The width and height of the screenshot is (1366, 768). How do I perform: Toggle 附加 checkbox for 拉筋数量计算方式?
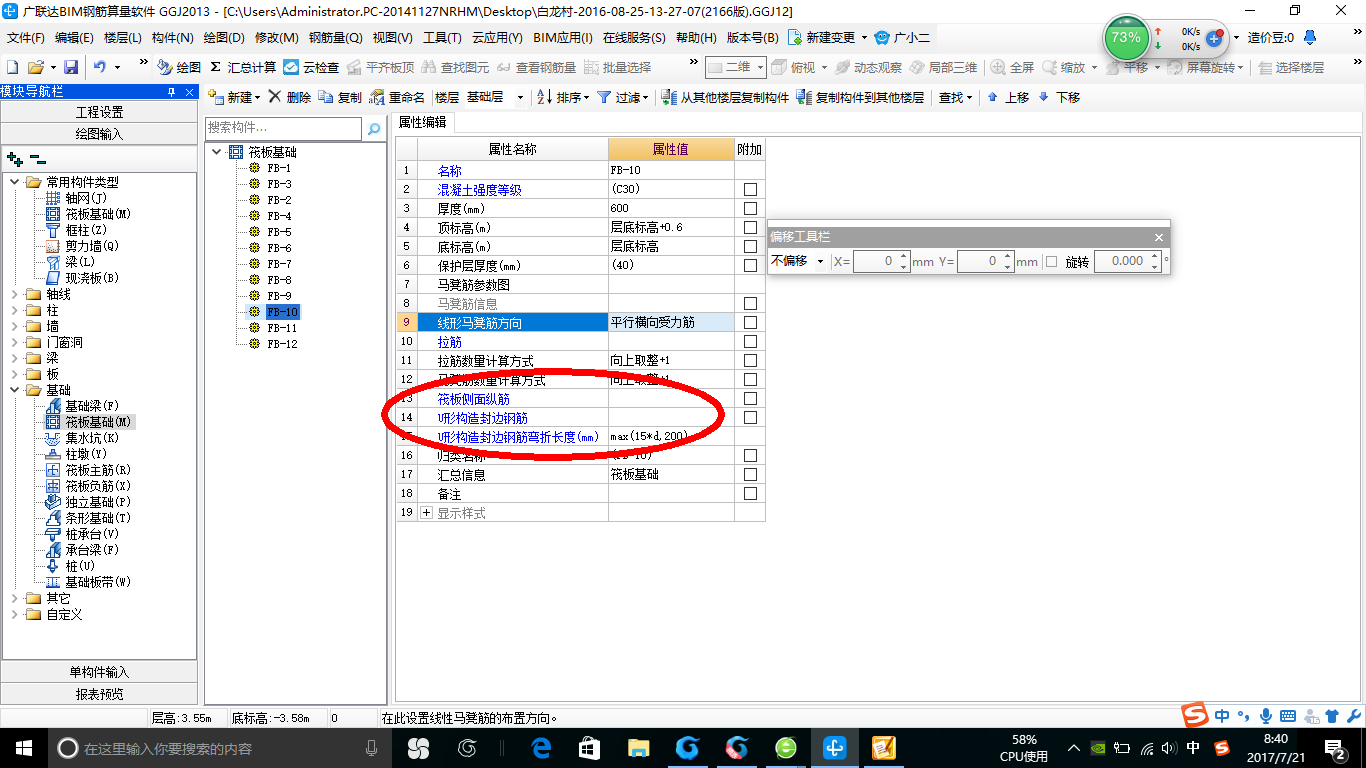tap(750, 361)
